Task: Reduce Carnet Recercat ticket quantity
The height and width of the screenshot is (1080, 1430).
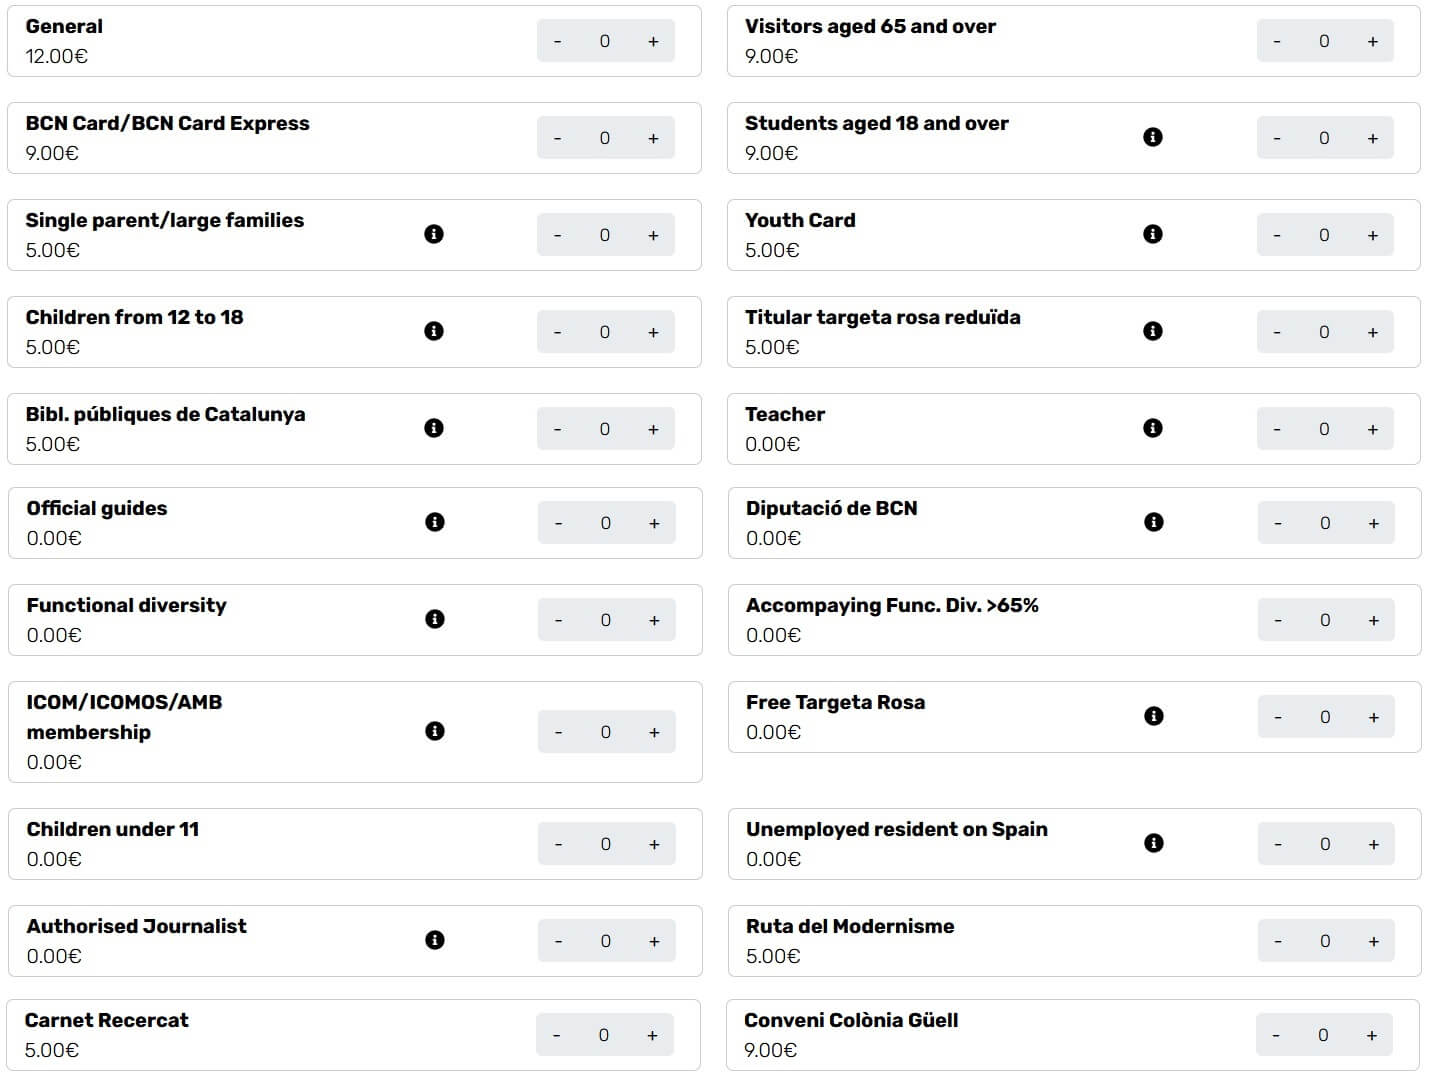Action: 556,1035
